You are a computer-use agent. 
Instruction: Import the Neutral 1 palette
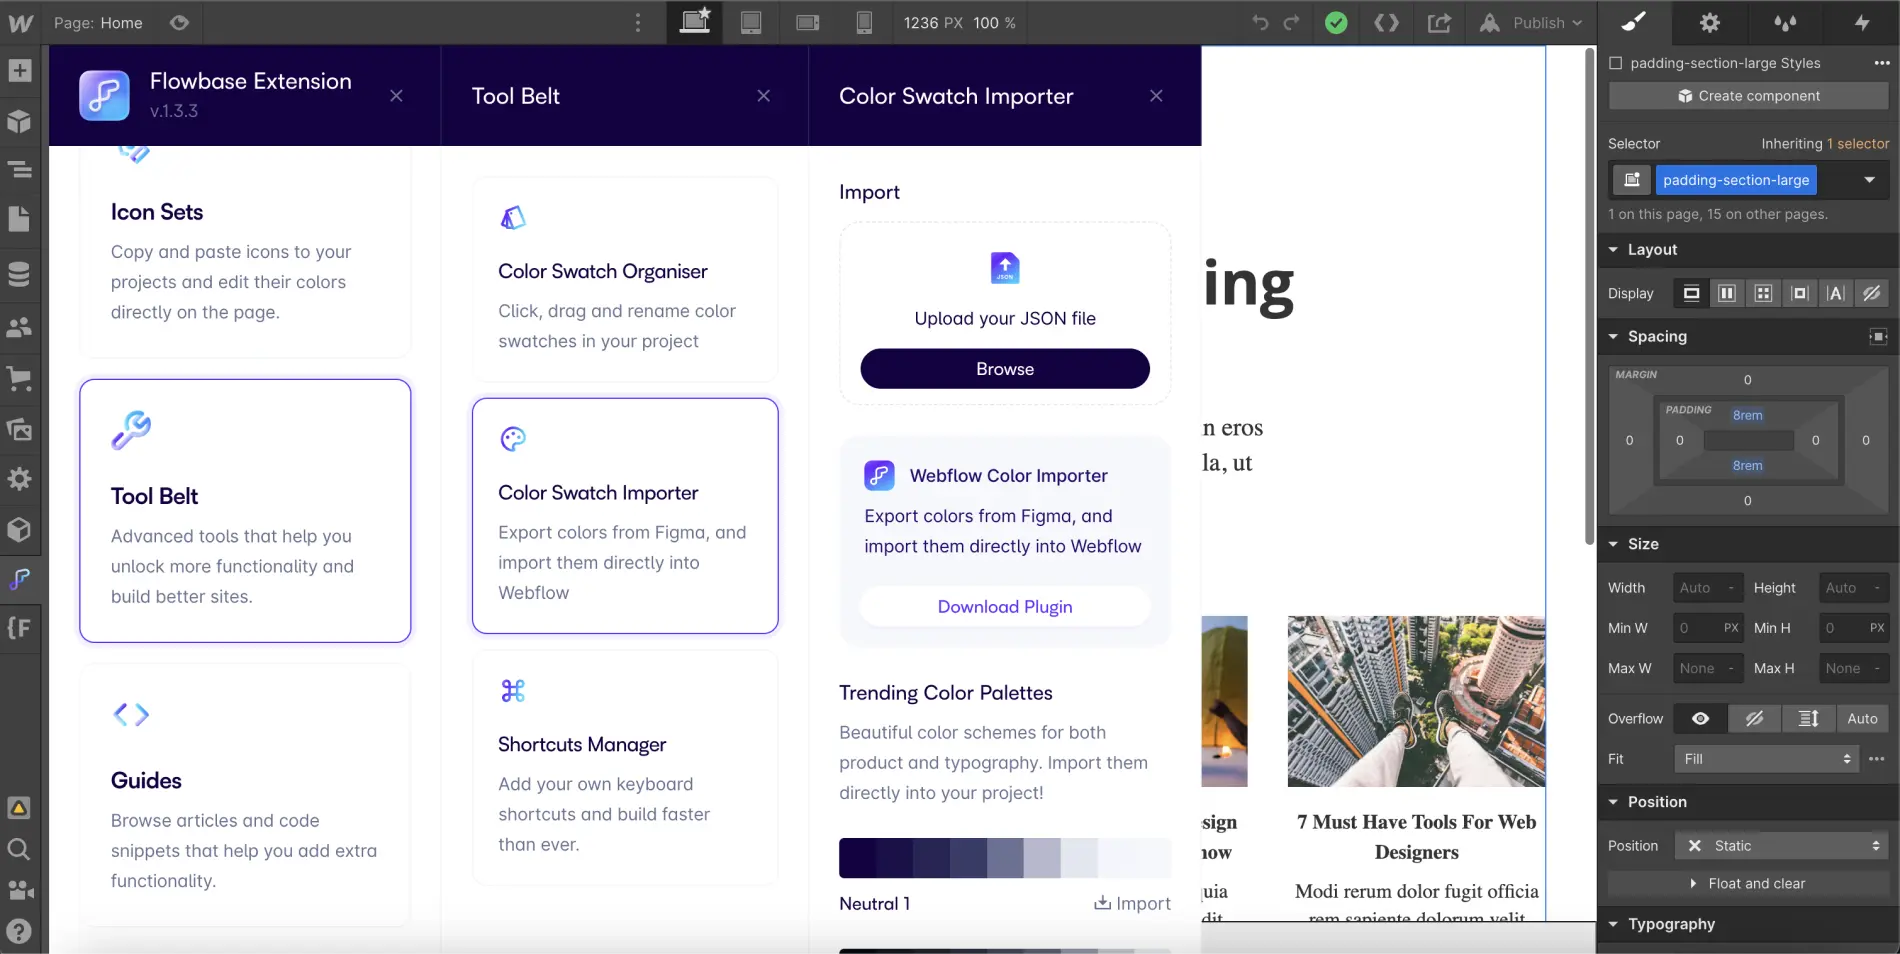pos(1132,904)
